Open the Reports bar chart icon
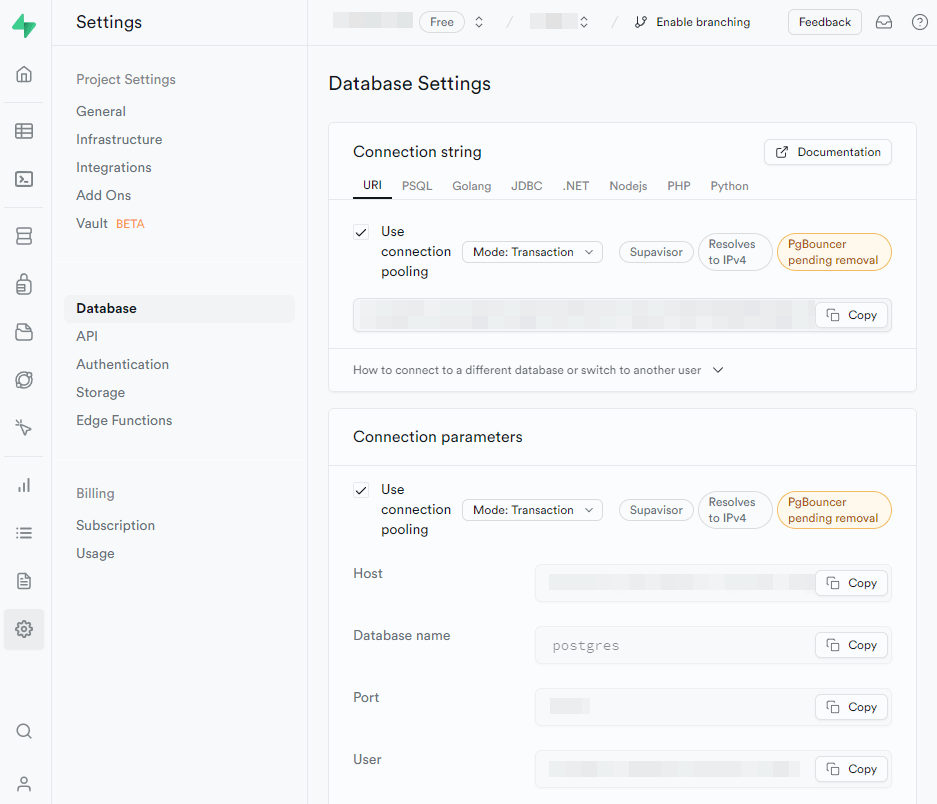 pos(24,485)
